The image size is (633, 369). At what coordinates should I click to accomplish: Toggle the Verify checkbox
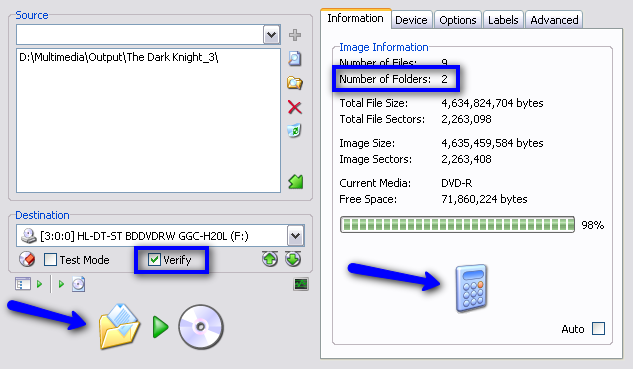[154, 260]
